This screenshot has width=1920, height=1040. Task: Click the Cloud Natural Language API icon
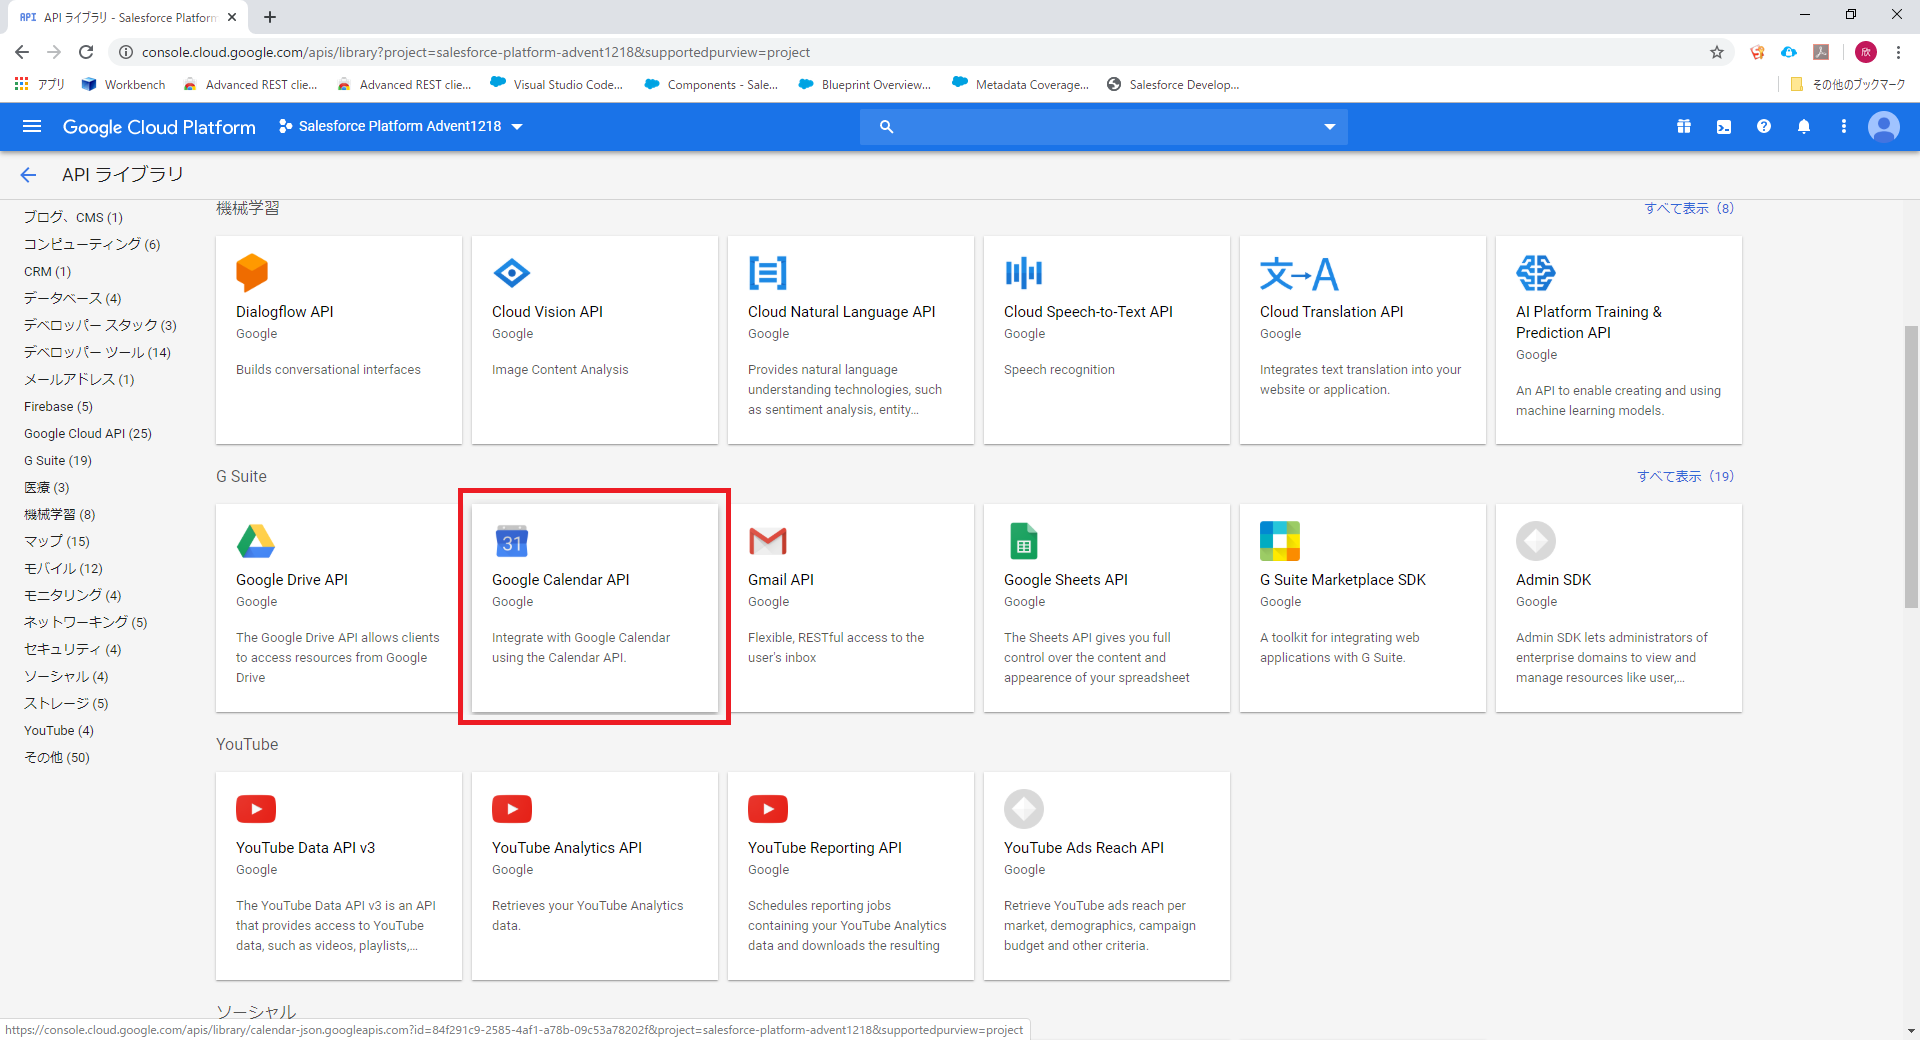767,272
